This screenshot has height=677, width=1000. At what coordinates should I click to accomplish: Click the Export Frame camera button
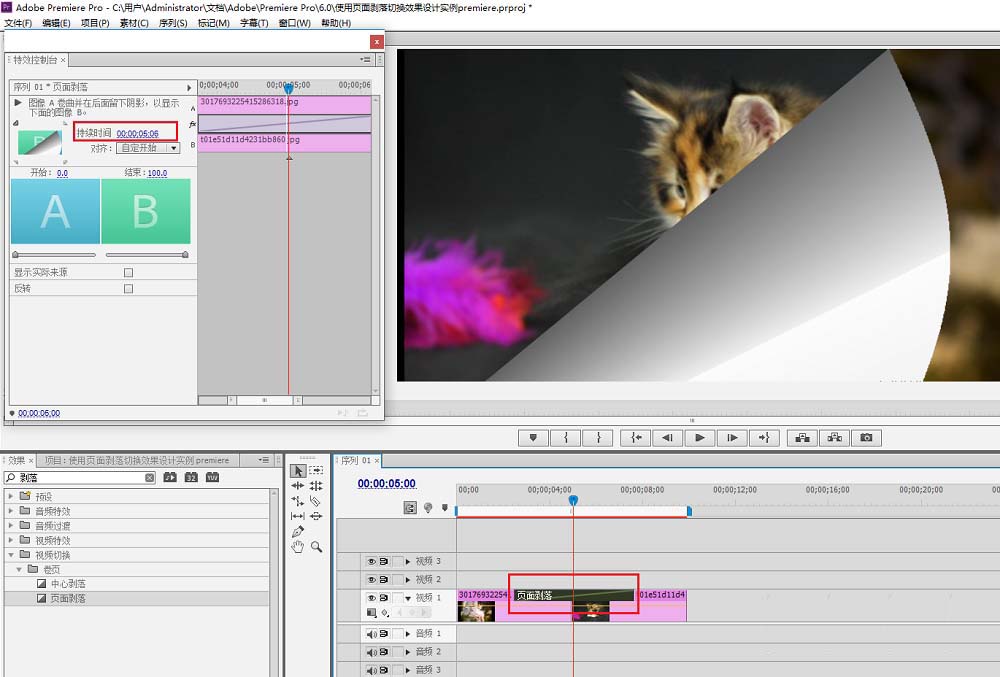point(866,437)
